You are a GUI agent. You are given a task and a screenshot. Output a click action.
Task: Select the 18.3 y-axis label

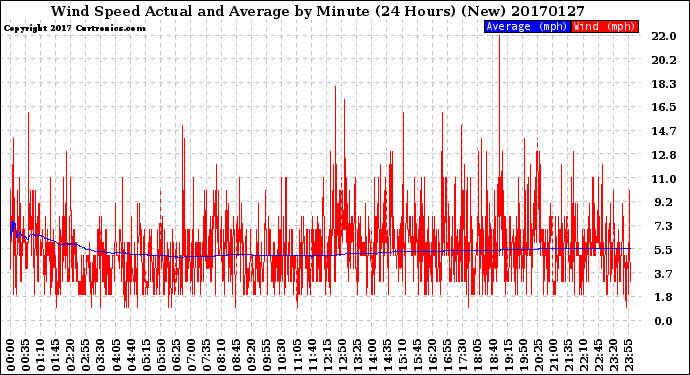tap(664, 84)
